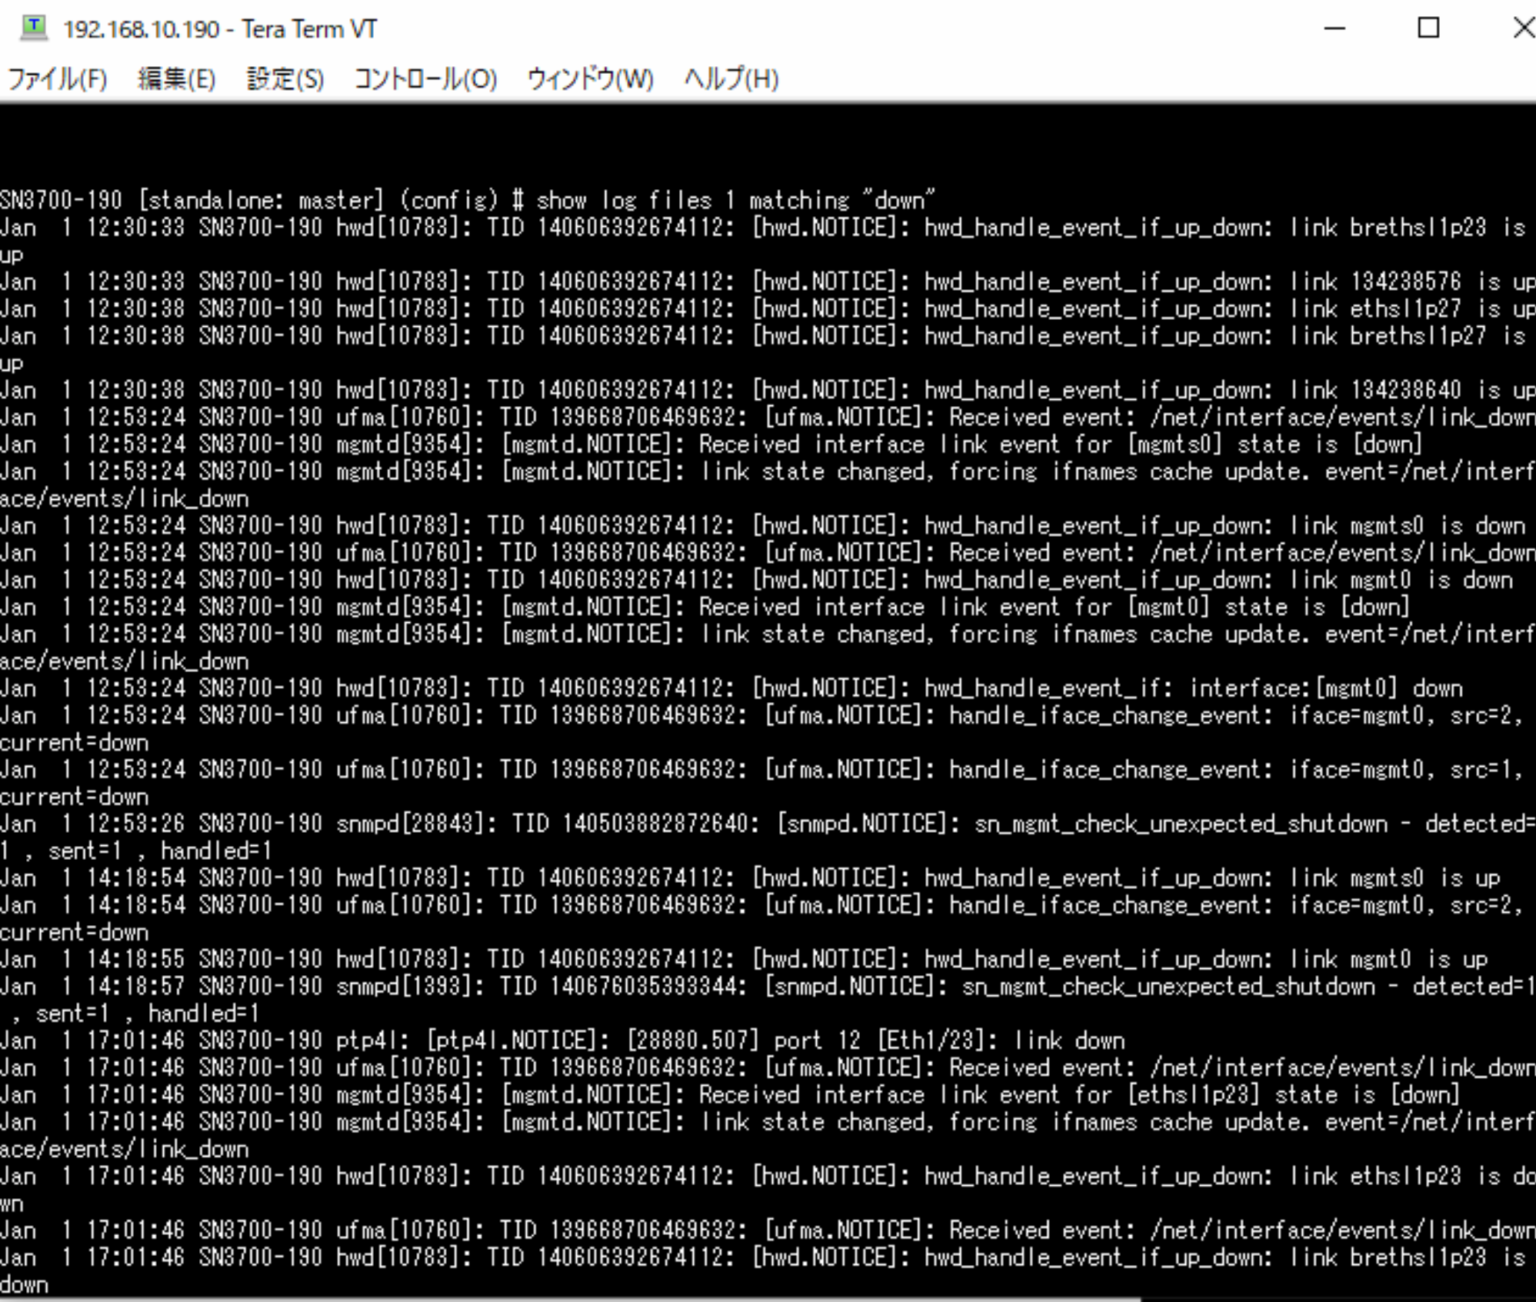Screen dimensions: 1536x1302
Task: Open the ファイル(F) menu
Action: click(x=57, y=79)
